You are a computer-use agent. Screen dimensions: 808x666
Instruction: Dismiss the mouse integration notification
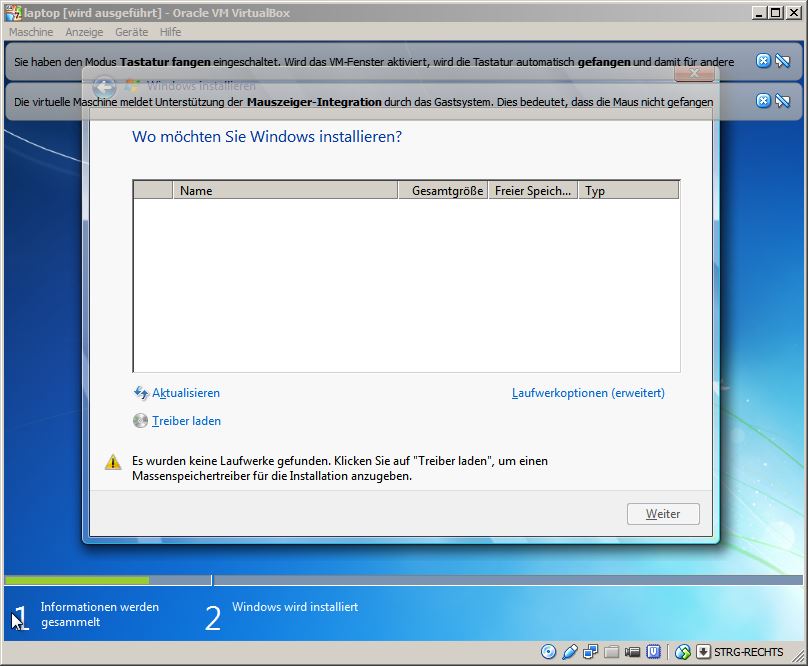tap(764, 101)
